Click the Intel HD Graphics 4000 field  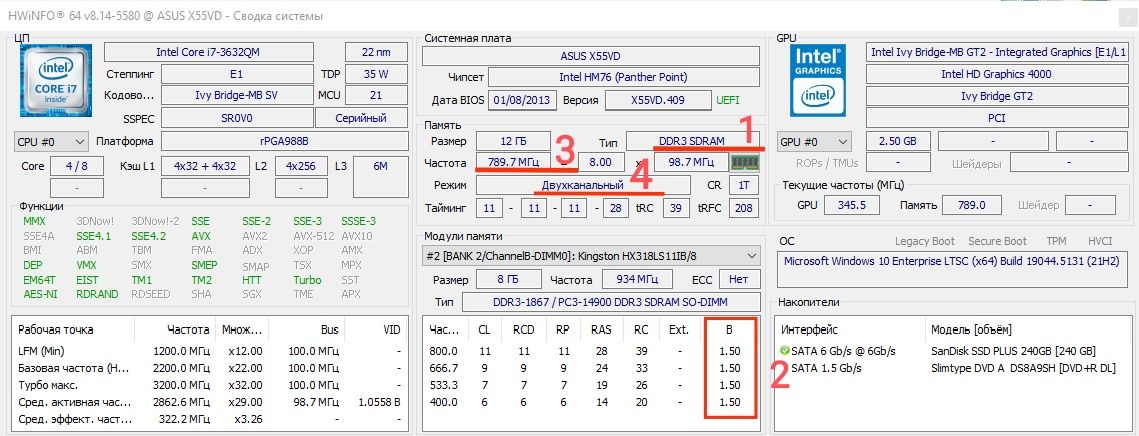(x=997, y=74)
